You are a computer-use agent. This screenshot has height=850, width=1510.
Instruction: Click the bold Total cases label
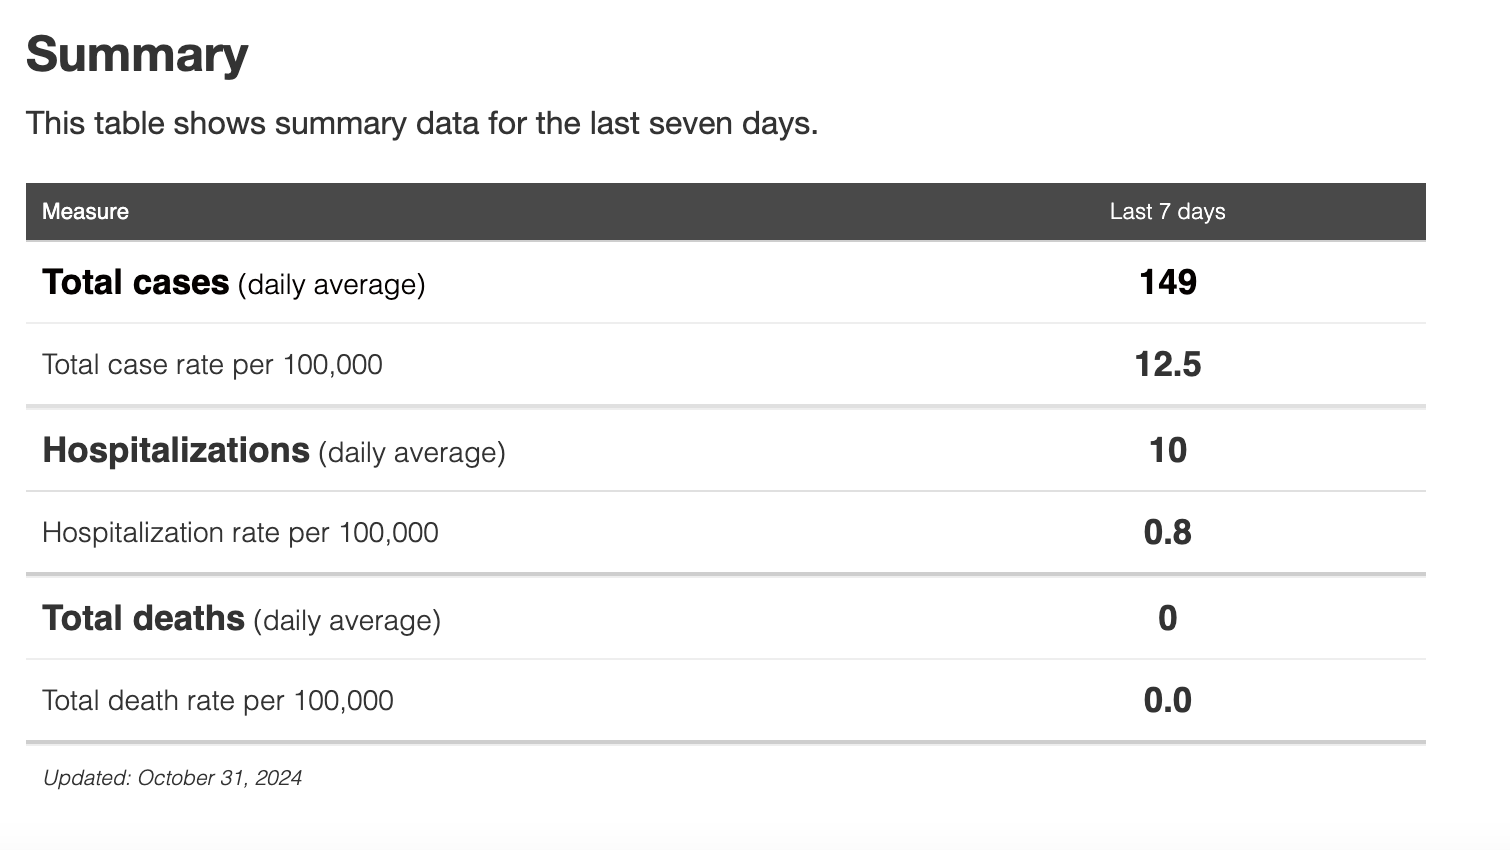click(135, 283)
